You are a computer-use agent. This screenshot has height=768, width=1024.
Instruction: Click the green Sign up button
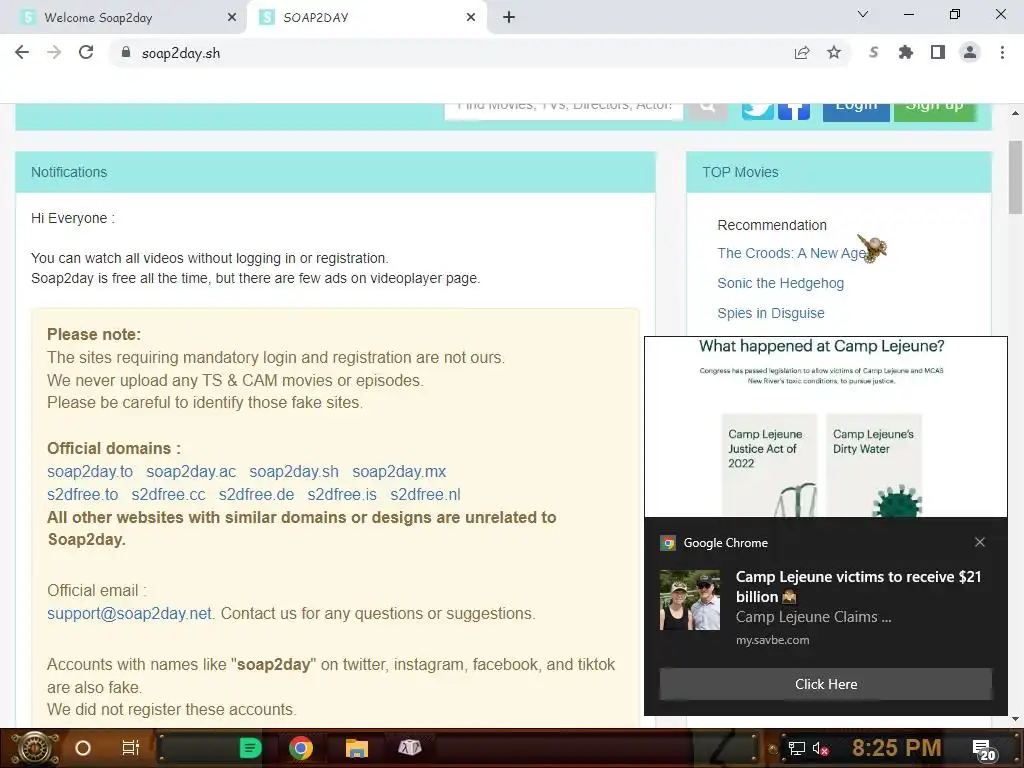pyautogui.click(x=935, y=111)
